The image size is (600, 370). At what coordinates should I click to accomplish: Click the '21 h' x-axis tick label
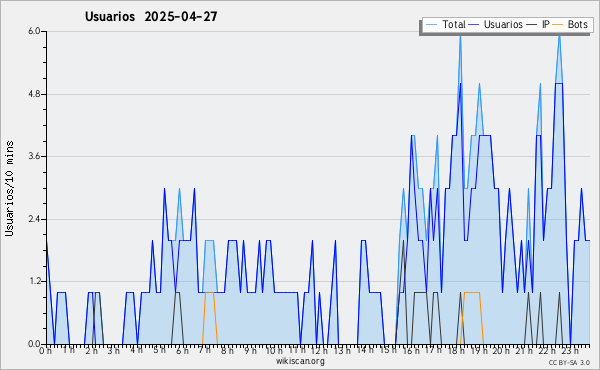click(x=523, y=351)
